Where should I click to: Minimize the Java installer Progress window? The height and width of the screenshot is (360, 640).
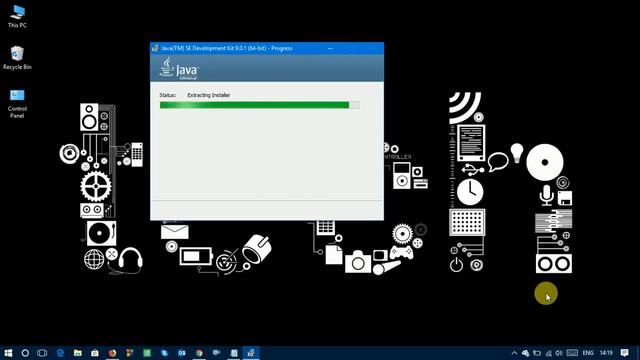click(330, 48)
